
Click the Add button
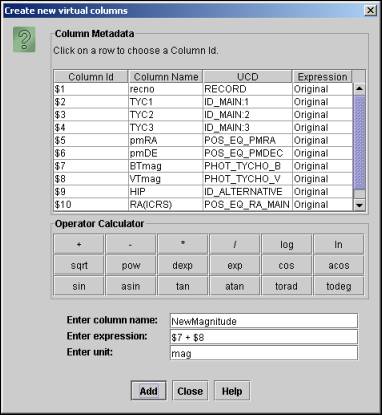(148, 391)
